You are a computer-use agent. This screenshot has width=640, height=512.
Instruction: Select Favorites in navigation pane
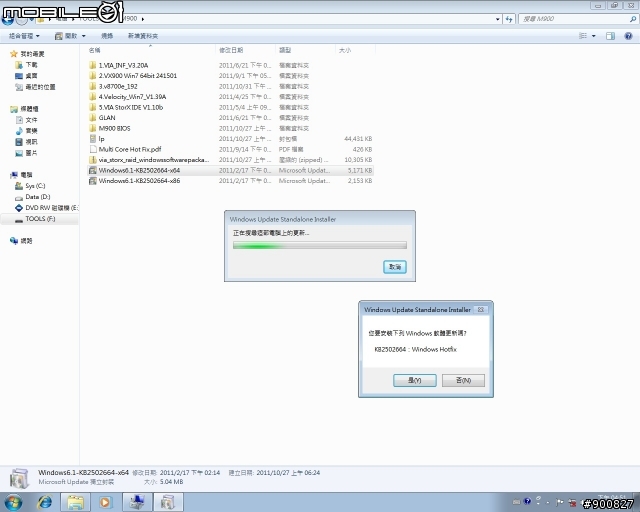pyautogui.click(x=27, y=54)
